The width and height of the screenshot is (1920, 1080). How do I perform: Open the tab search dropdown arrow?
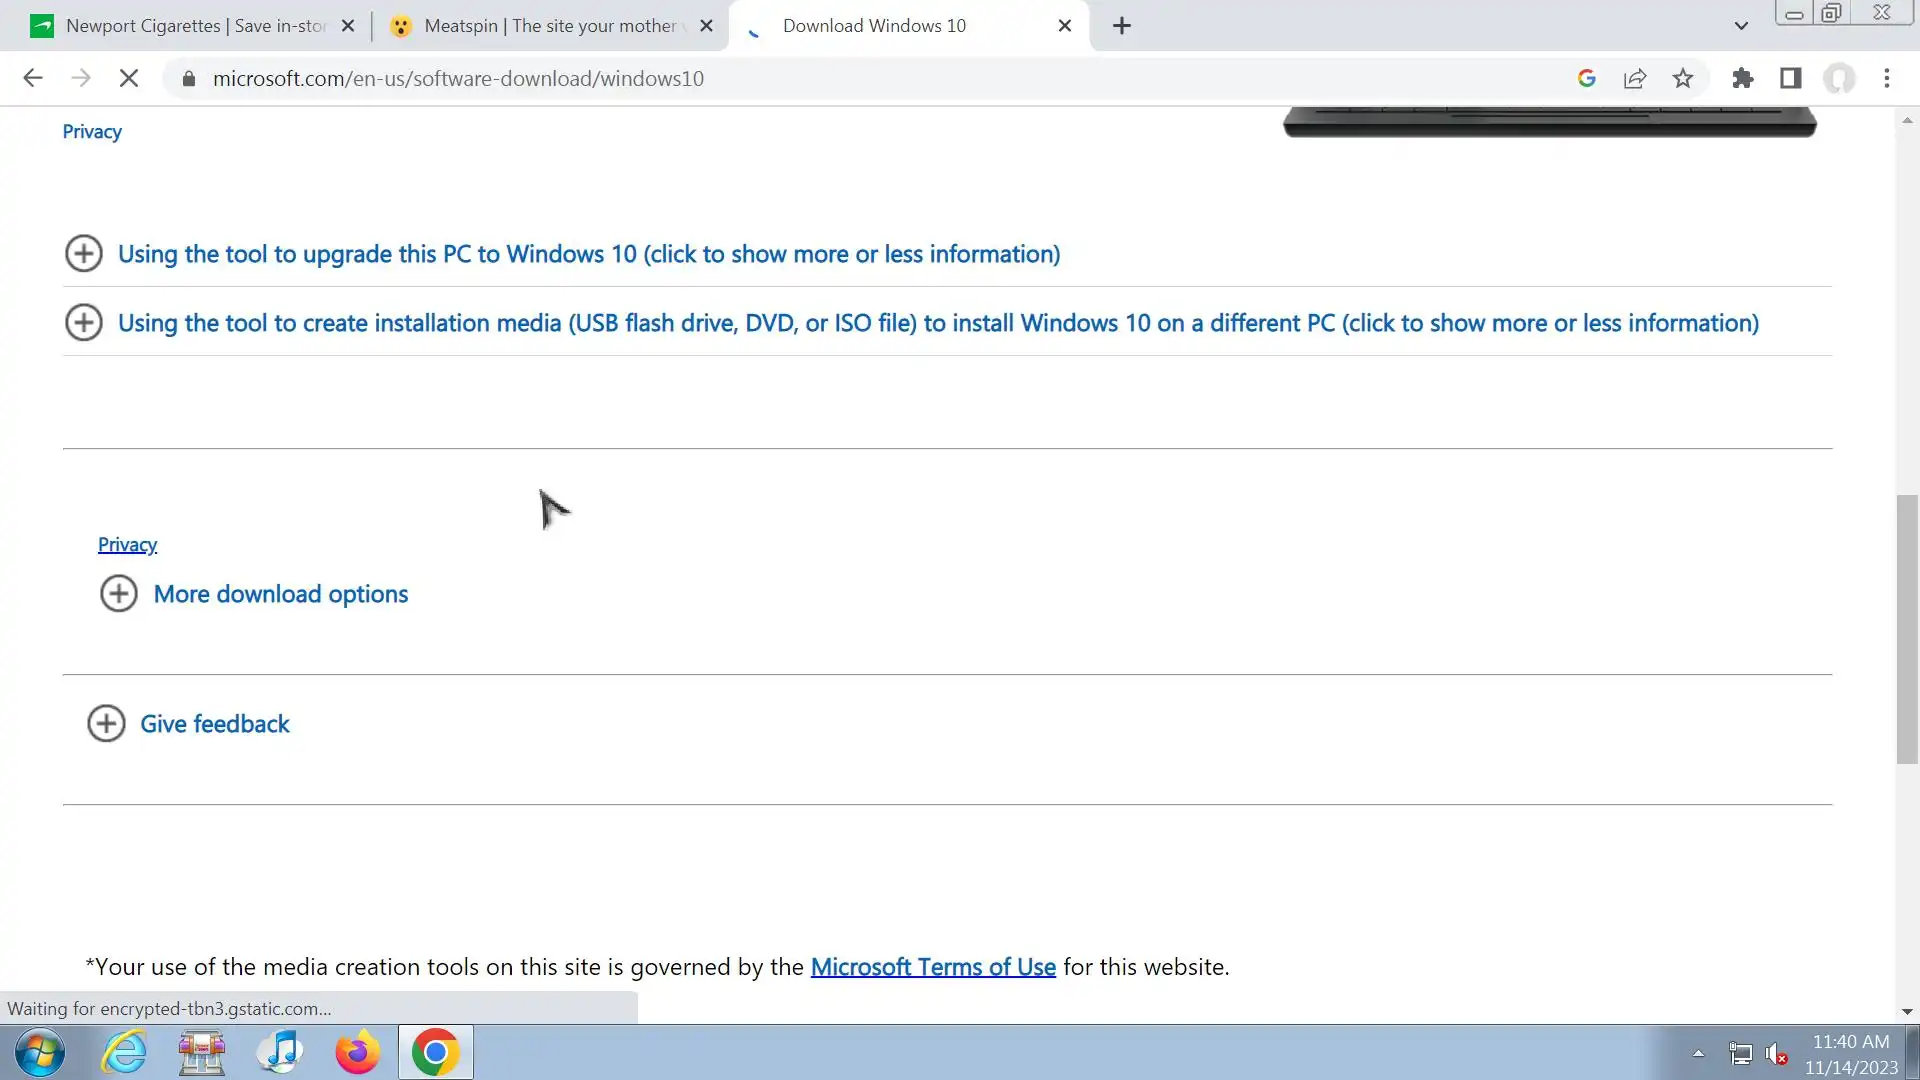tap(1741, 26)
